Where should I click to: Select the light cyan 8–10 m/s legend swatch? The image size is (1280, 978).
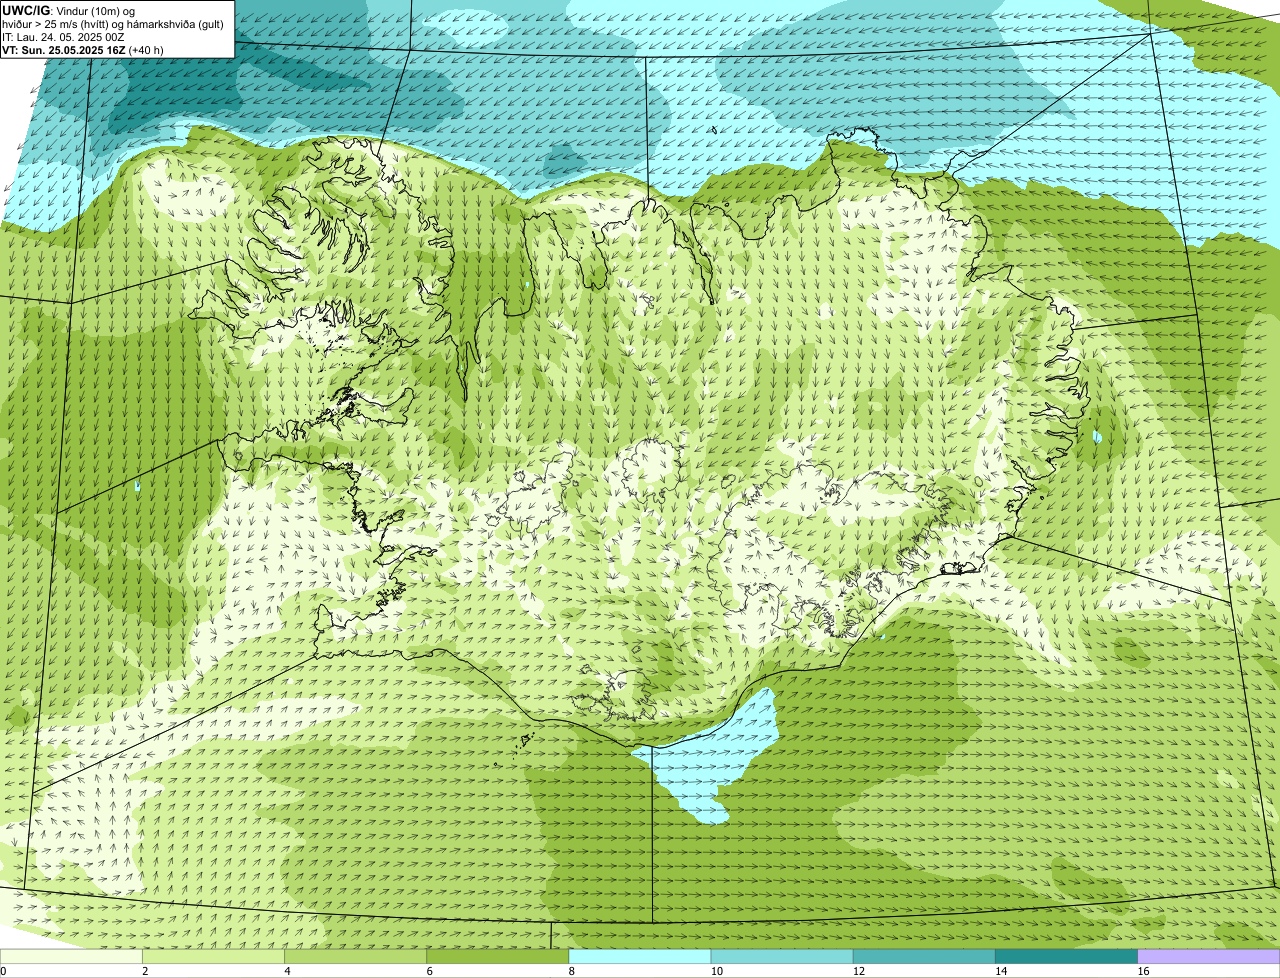click(640, 957)
